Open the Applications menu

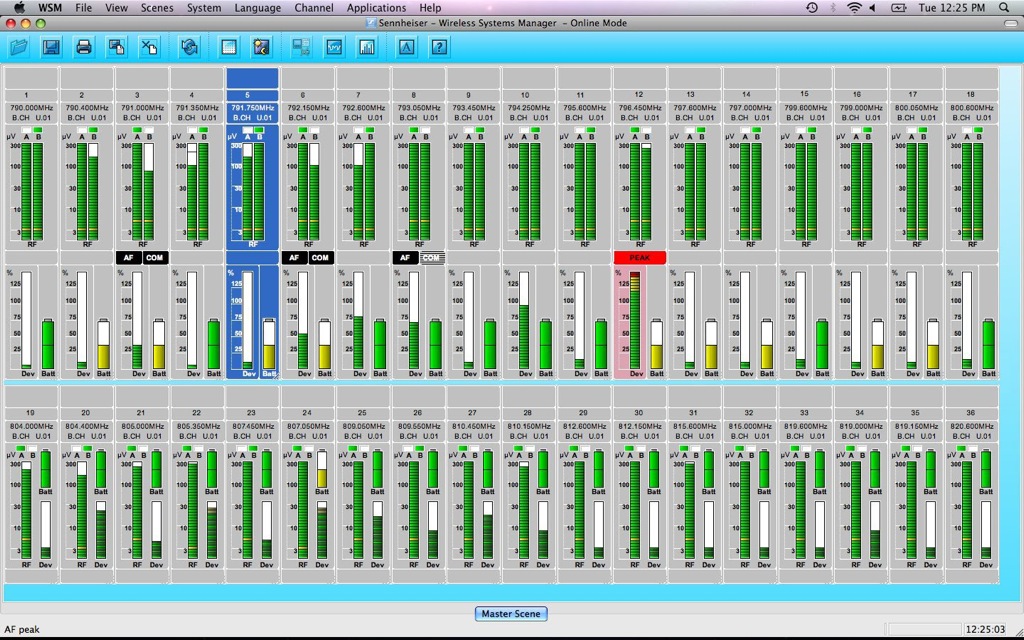pyautogui.click(x=376, y=8)
